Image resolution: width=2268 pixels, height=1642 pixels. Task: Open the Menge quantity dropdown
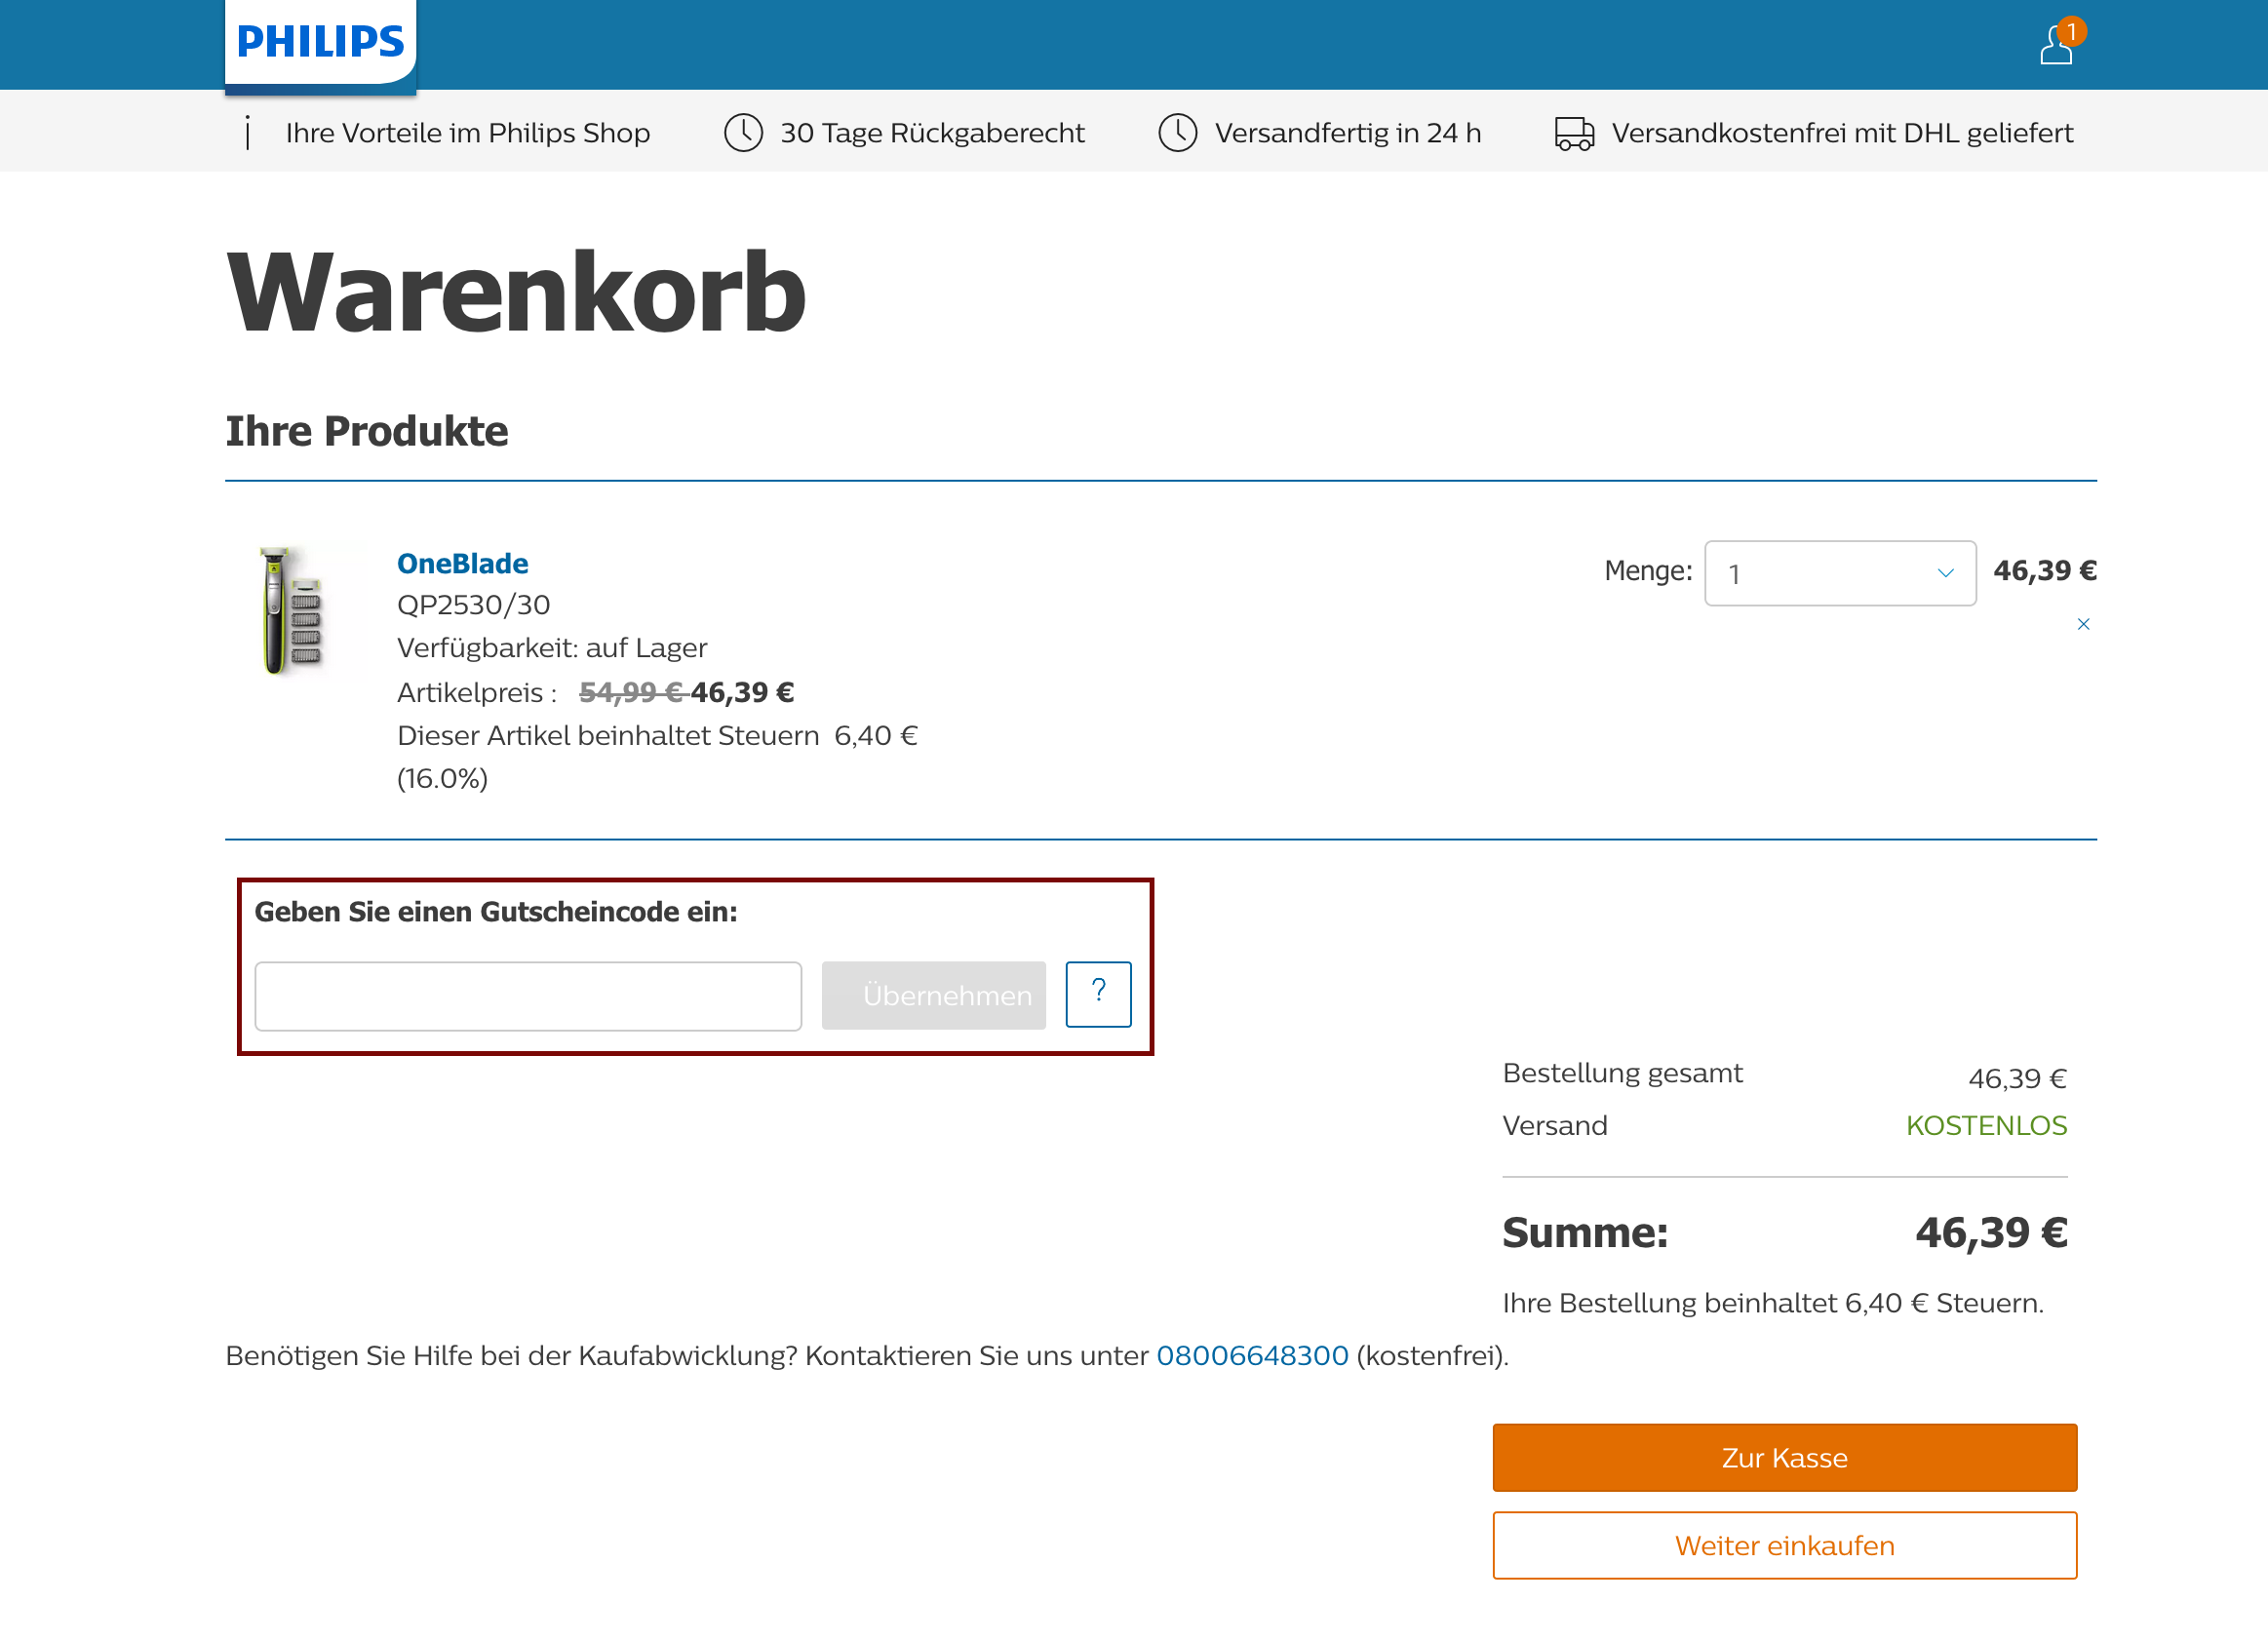pos(1840,573)
